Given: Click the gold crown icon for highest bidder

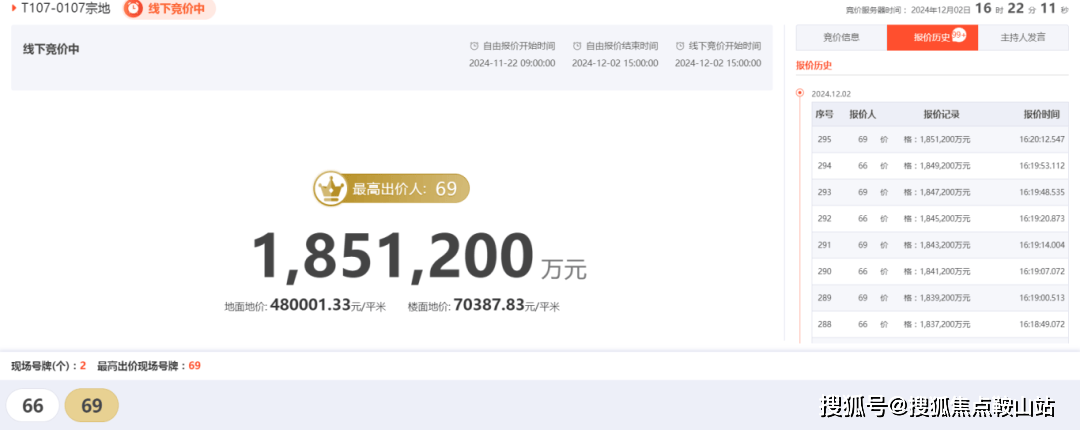Looking at the screenshot, I should pyautogui.click(x=329, y=189).
